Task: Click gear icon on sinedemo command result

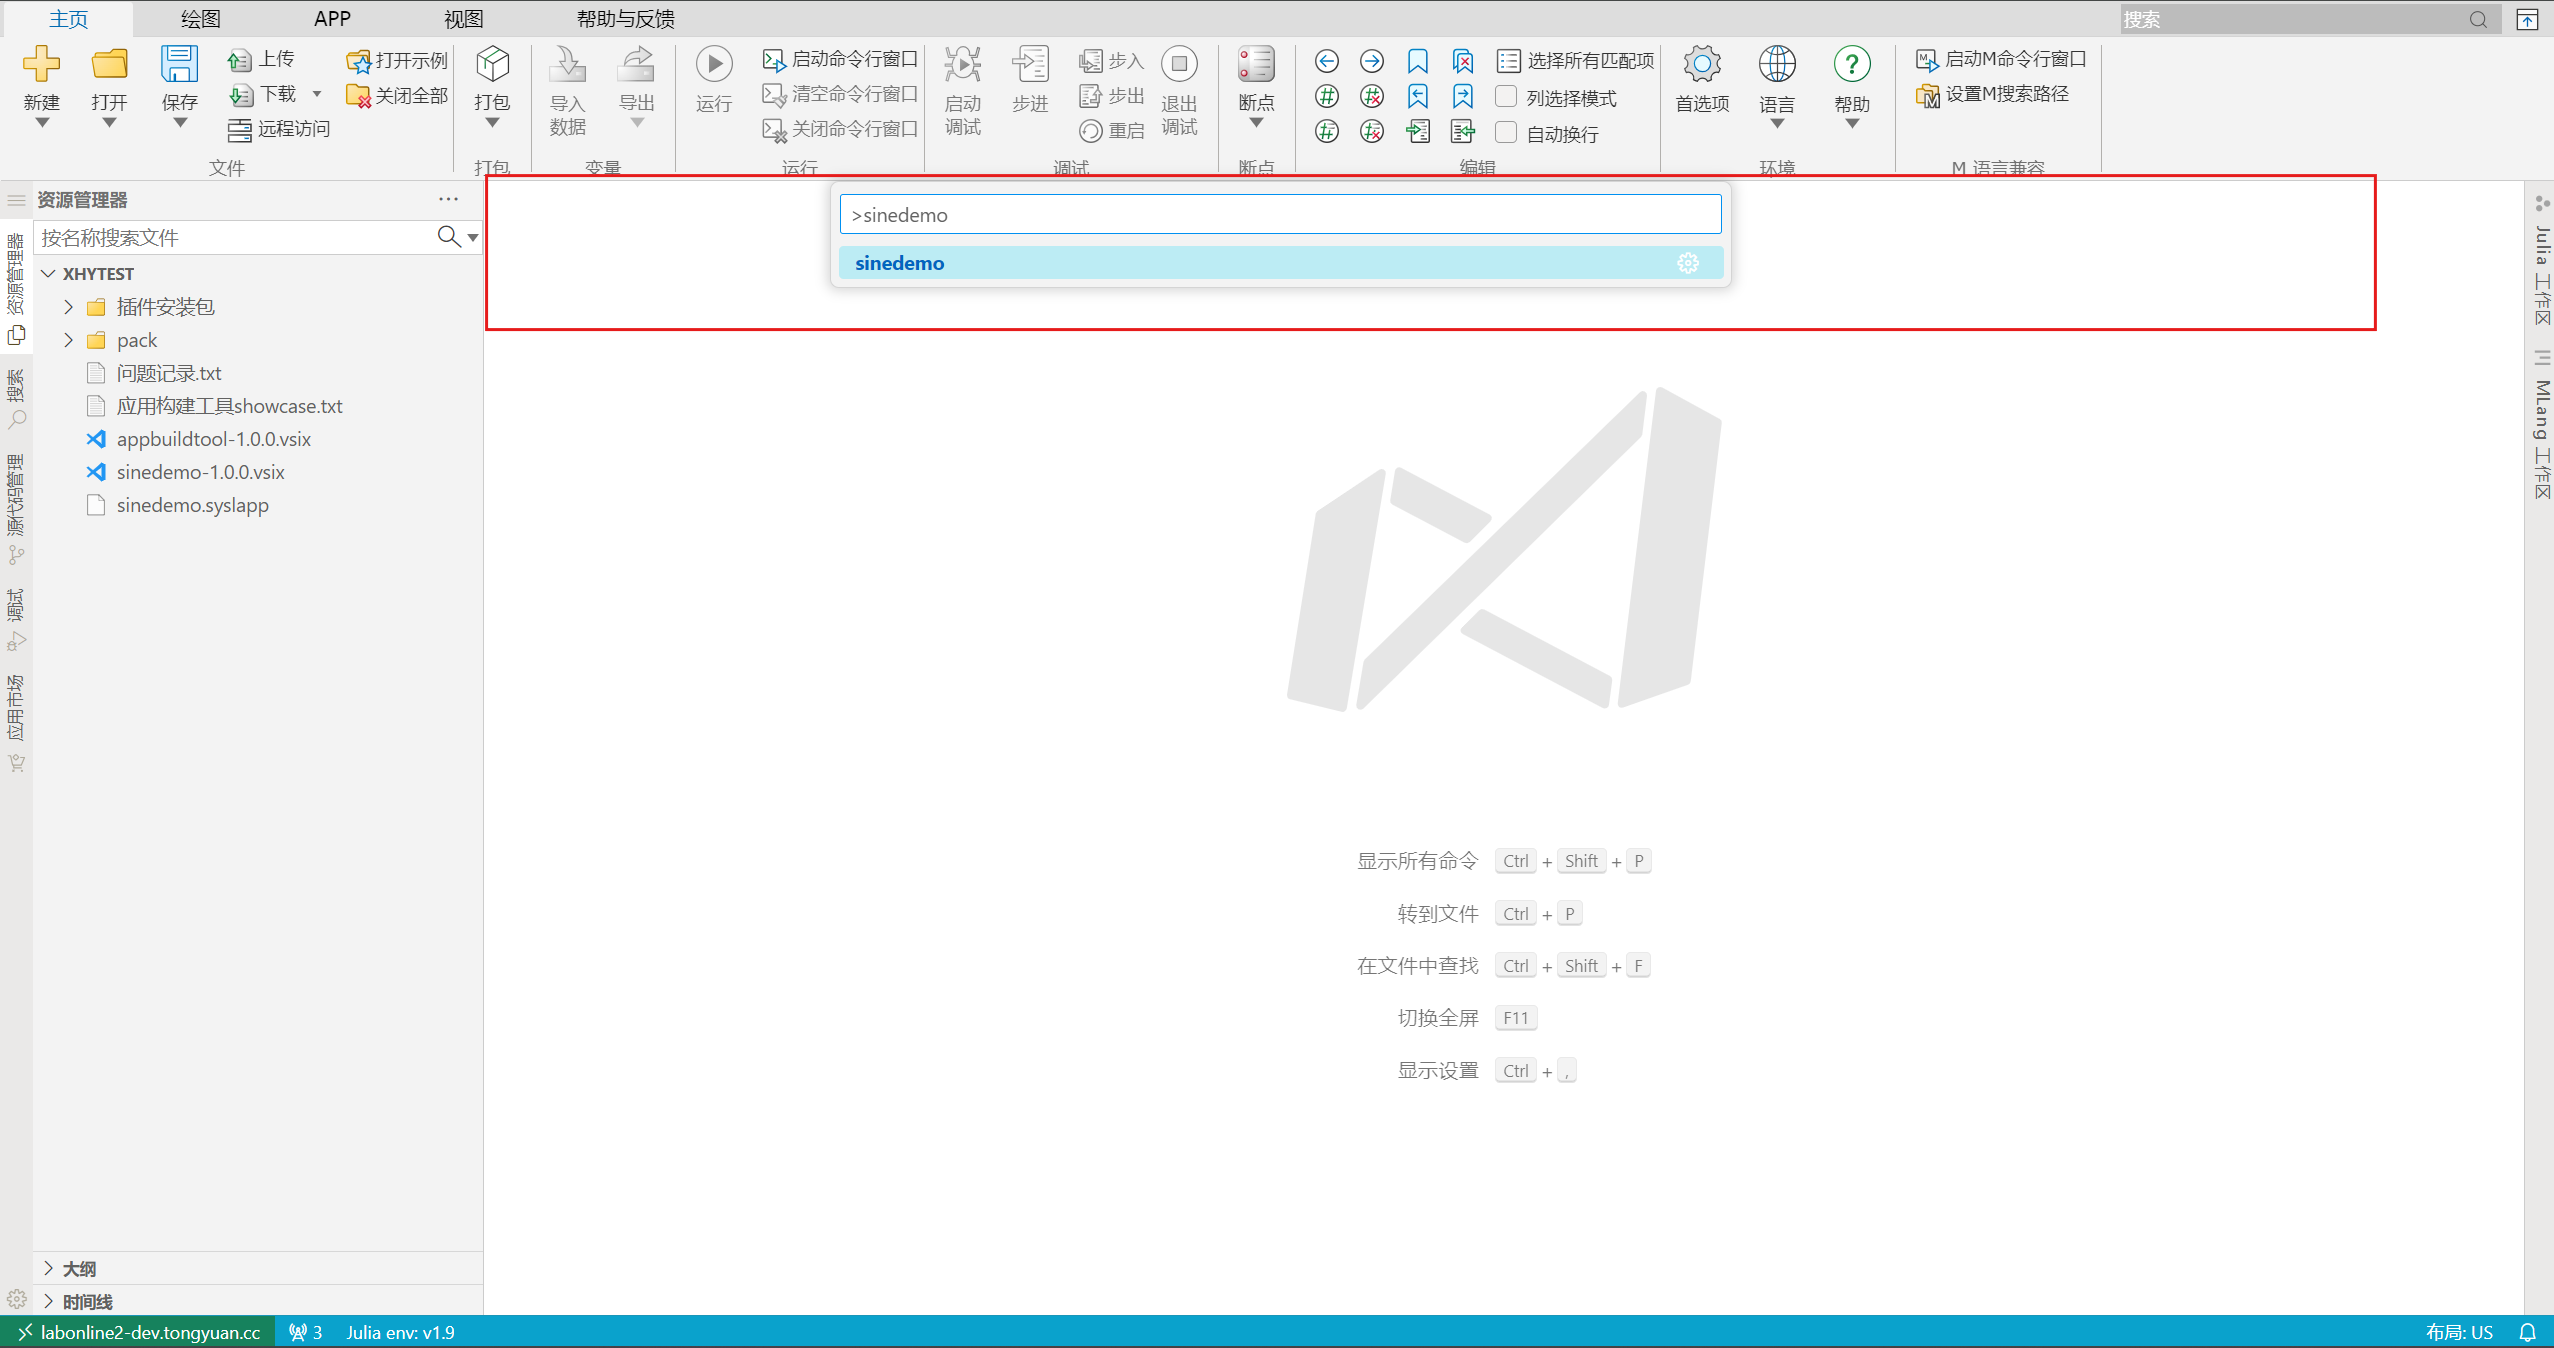Action: tap(1688, 263)
